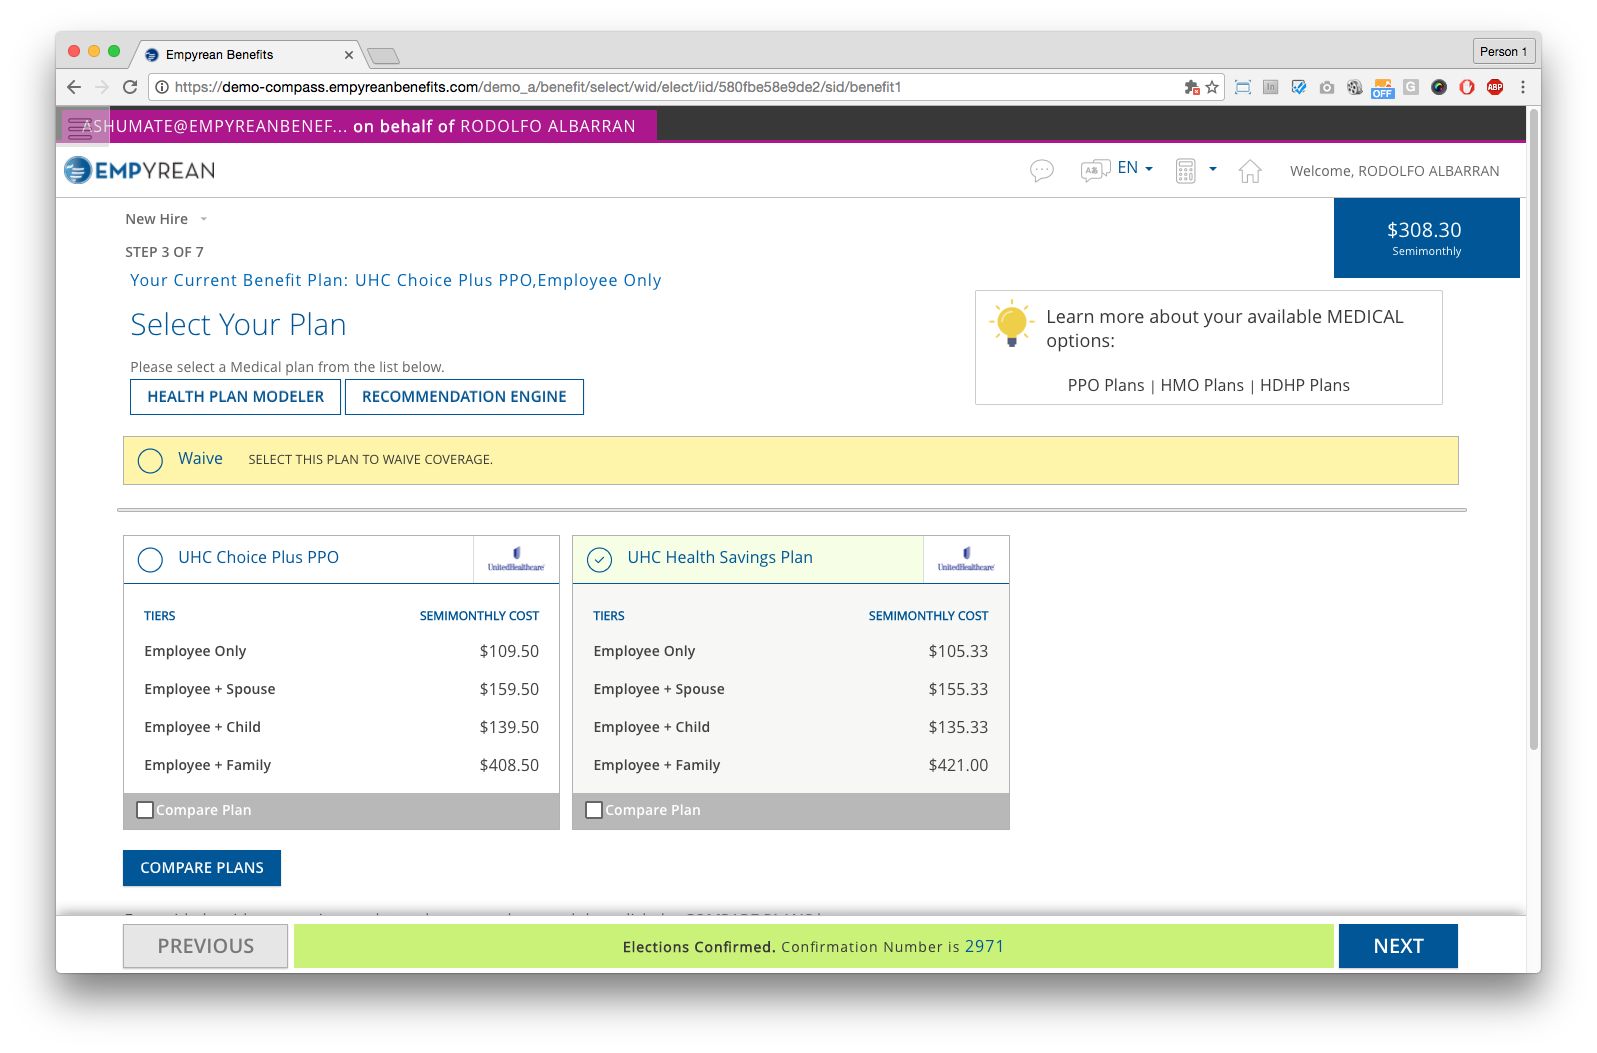Click the language translation icon
The width and height of the screenshot is (1597, 1053).
[1095, 171]
